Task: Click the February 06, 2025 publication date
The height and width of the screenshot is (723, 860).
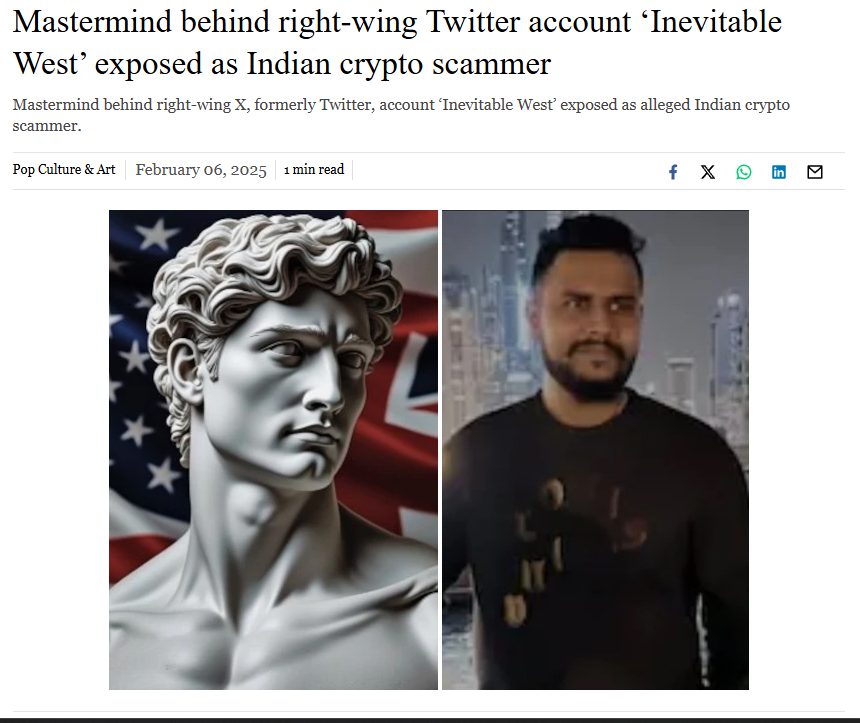Action: (201, 170)
